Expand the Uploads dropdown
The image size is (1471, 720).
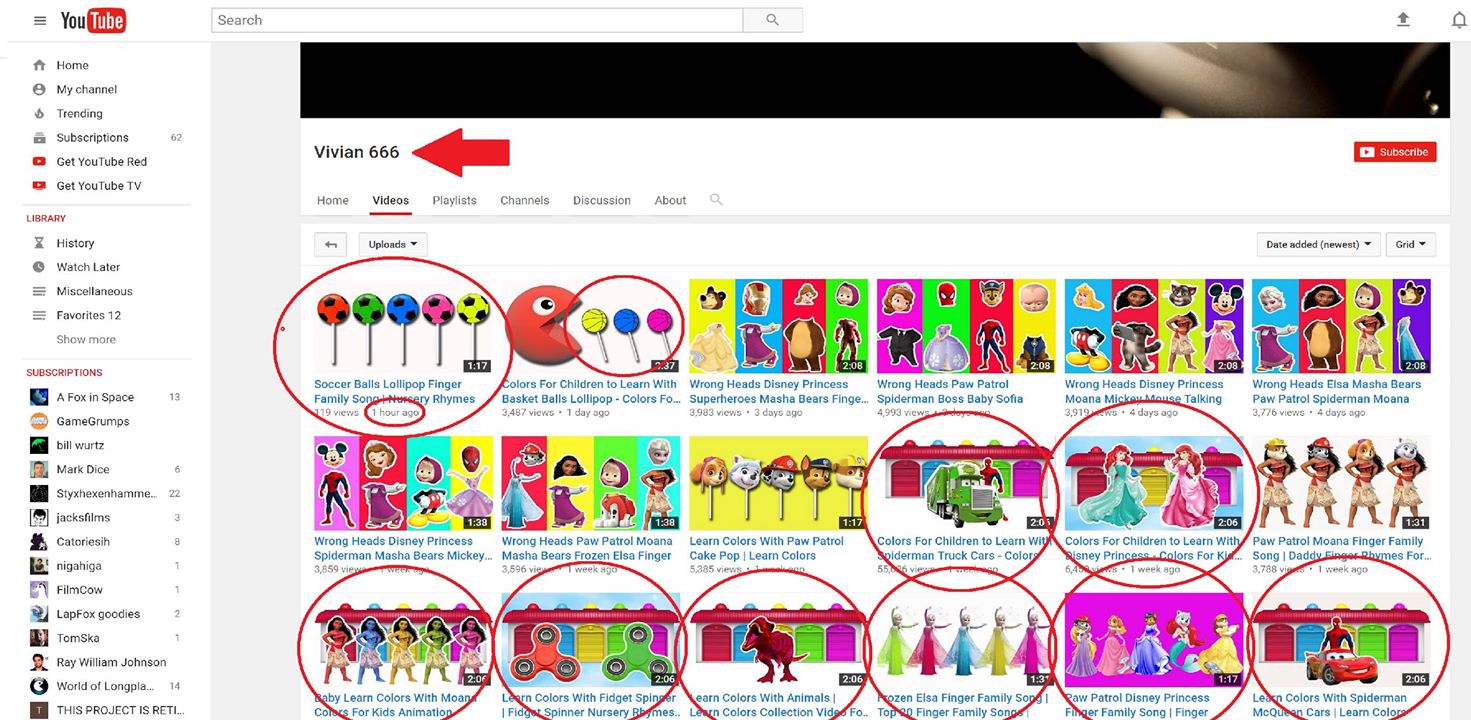click(x=393, y=244)
